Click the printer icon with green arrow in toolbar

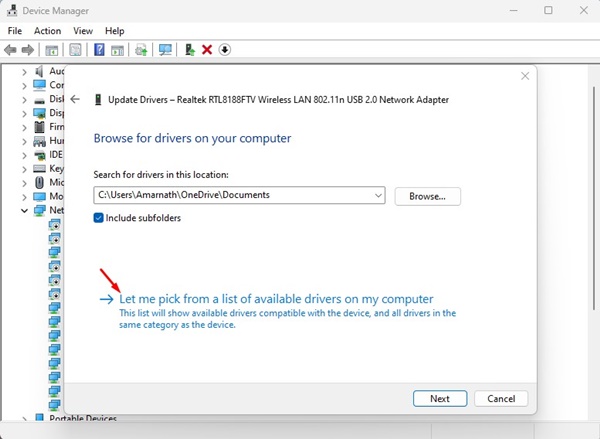tap(141, 50)
